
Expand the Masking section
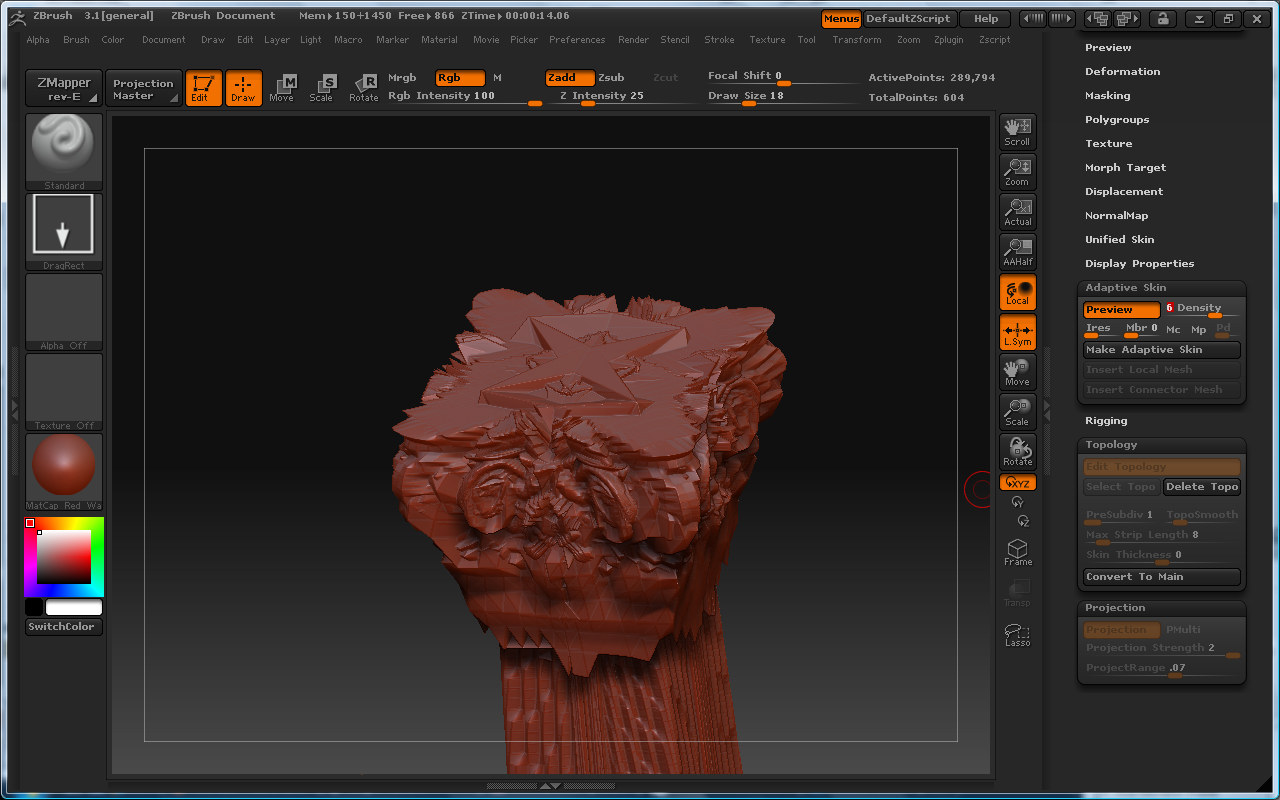pyautogui.click(x=1107, y=96)
